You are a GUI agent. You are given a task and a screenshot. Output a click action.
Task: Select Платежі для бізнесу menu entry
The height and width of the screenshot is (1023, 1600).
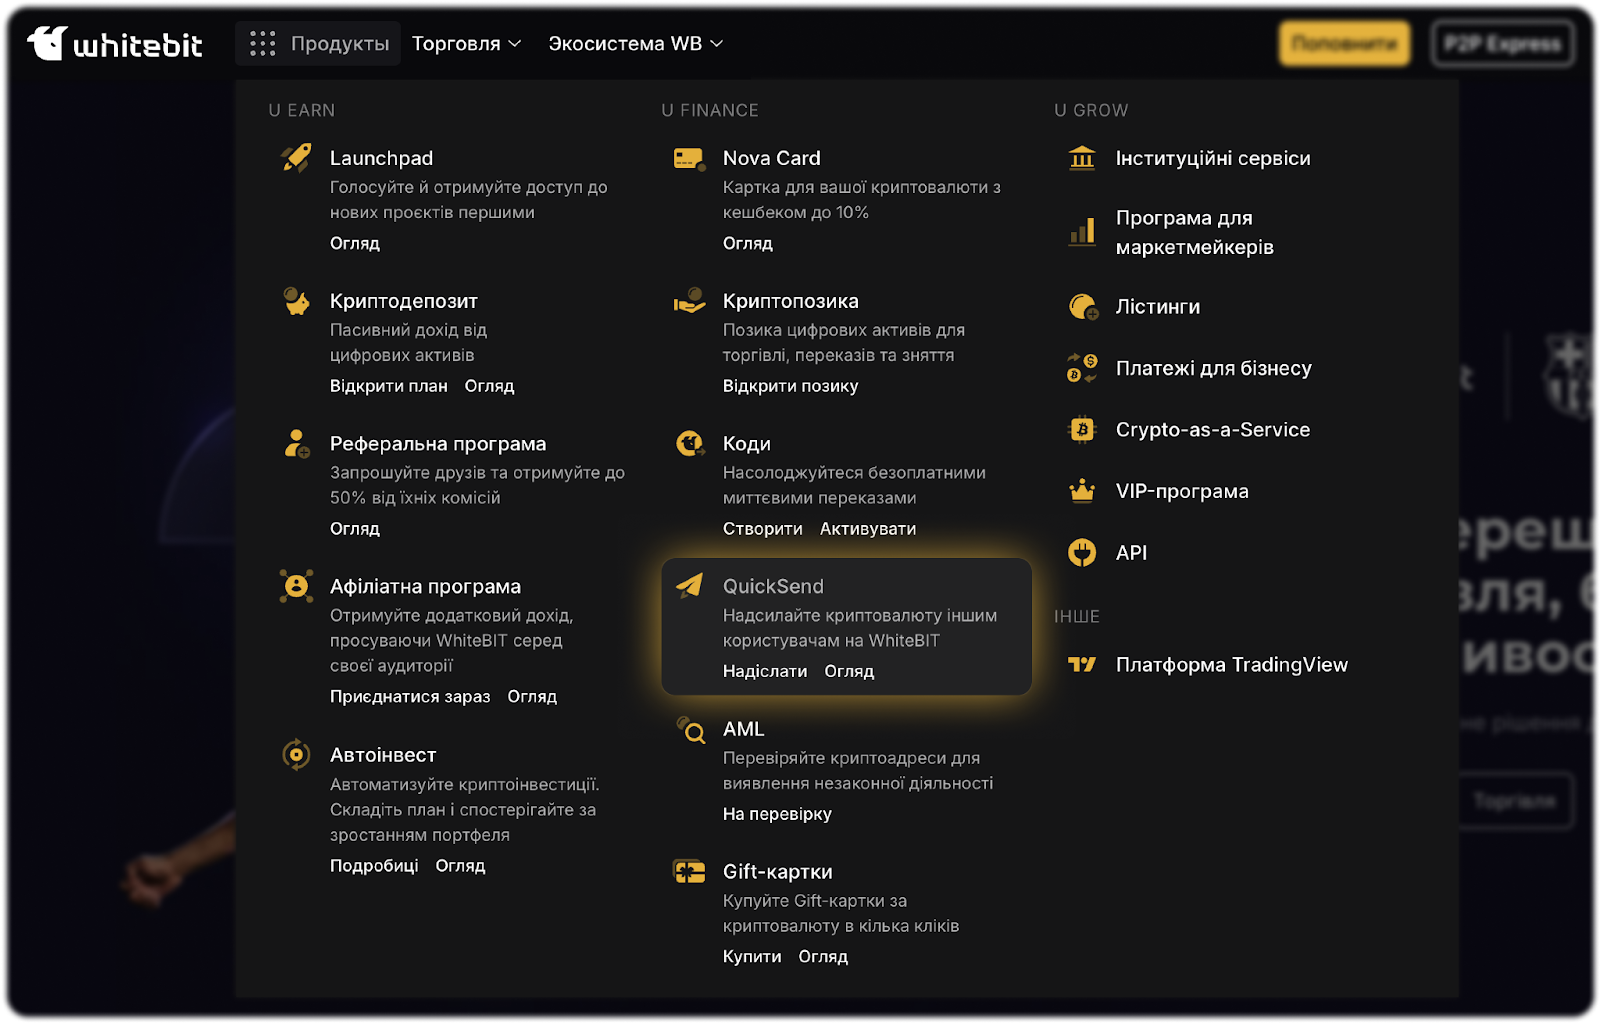click(x=1213, y=369)
